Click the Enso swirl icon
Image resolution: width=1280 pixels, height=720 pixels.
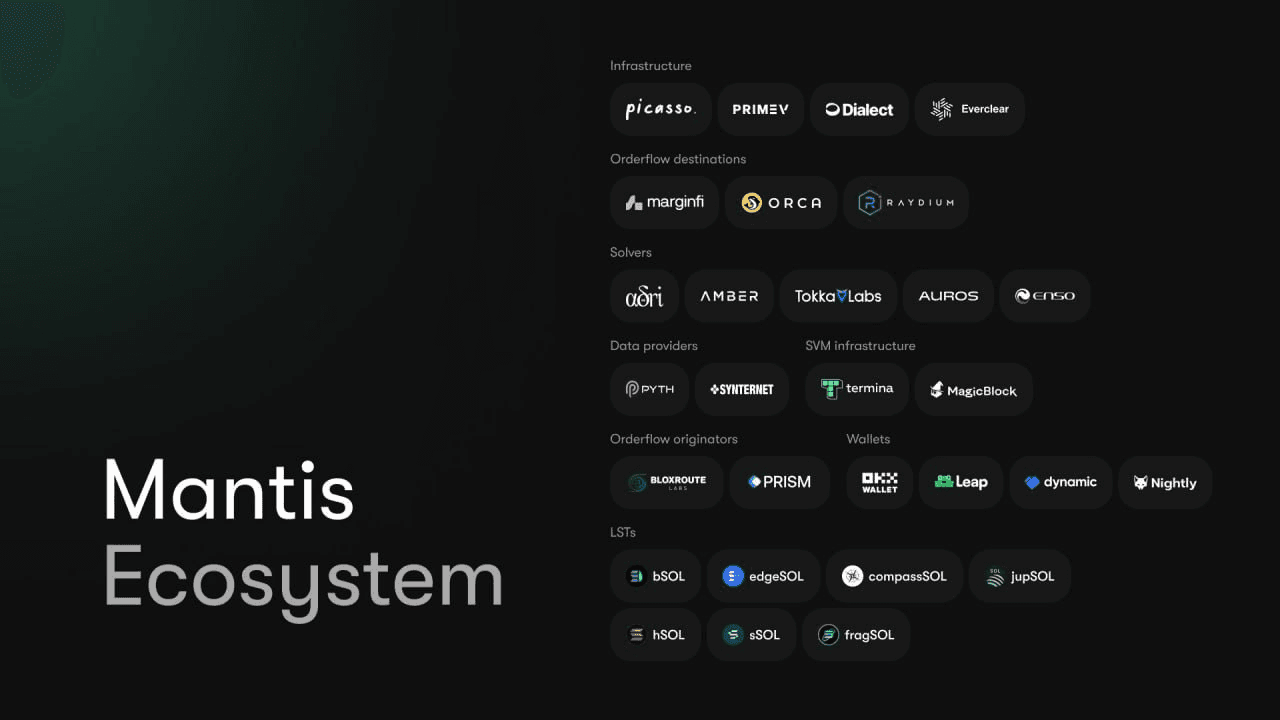point(1023,296)
